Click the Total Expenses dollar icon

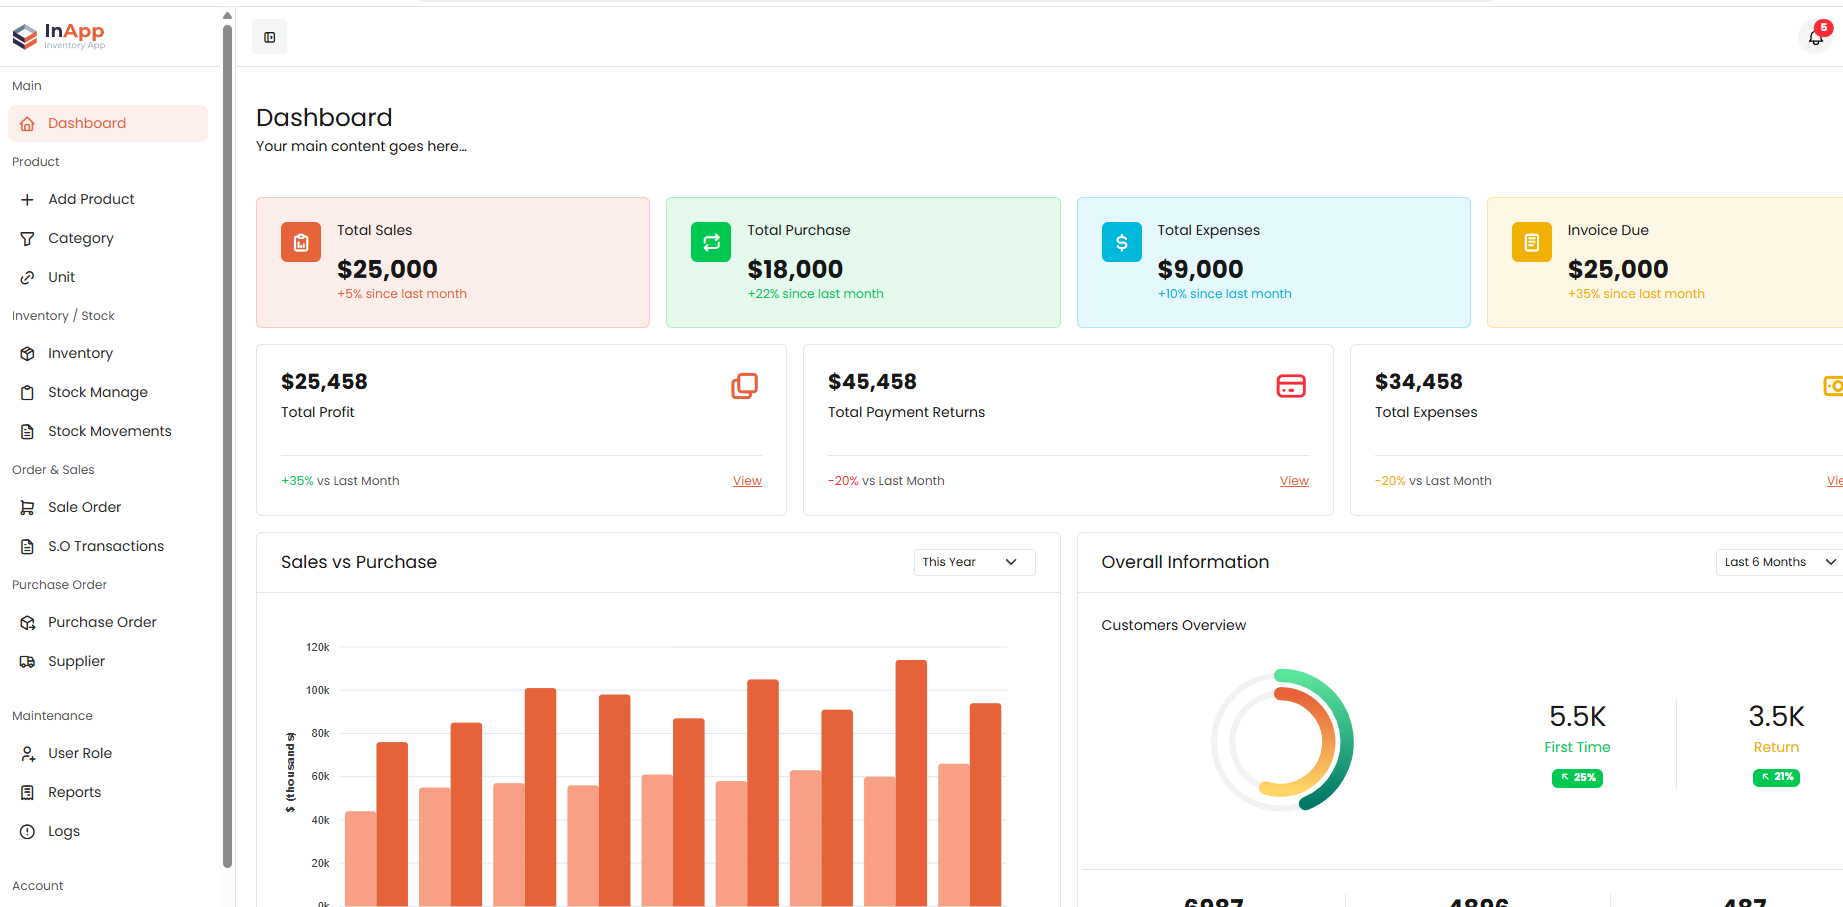pyautogui.click(x=1121, y=242)
